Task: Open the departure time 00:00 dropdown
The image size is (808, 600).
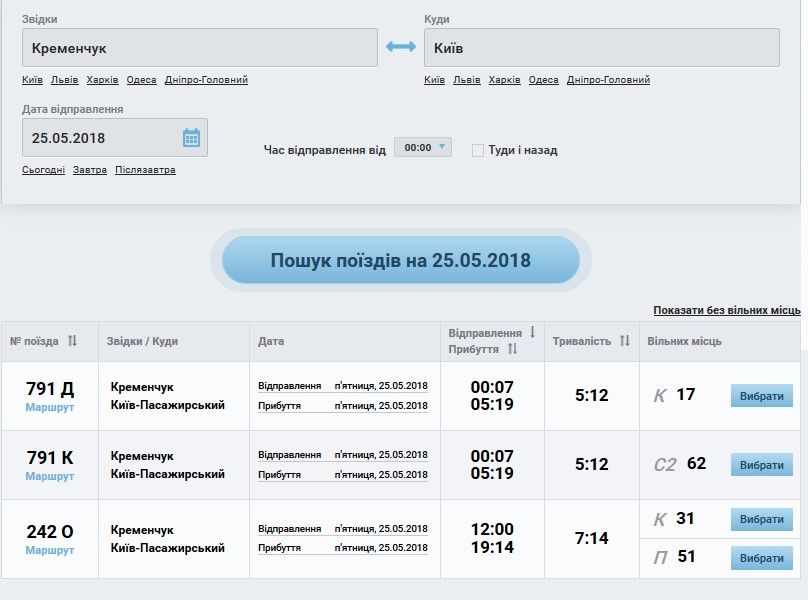Action: point(423,147)
